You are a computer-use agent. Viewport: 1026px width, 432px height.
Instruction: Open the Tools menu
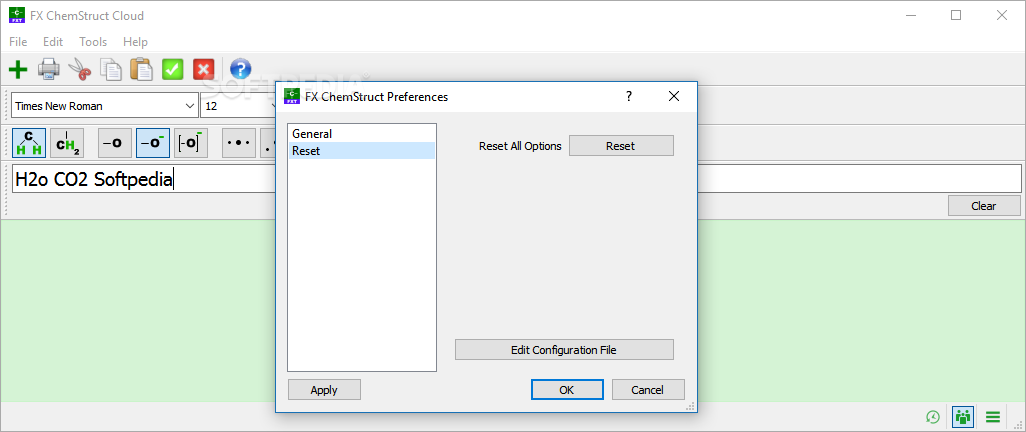[x=93, y=42]
